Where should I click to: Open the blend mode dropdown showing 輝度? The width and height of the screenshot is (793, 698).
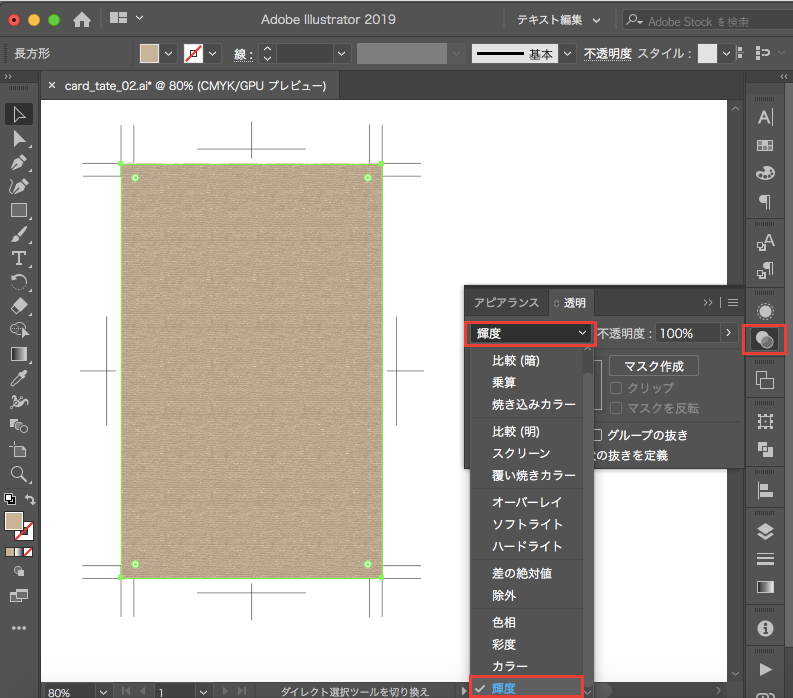531,332
